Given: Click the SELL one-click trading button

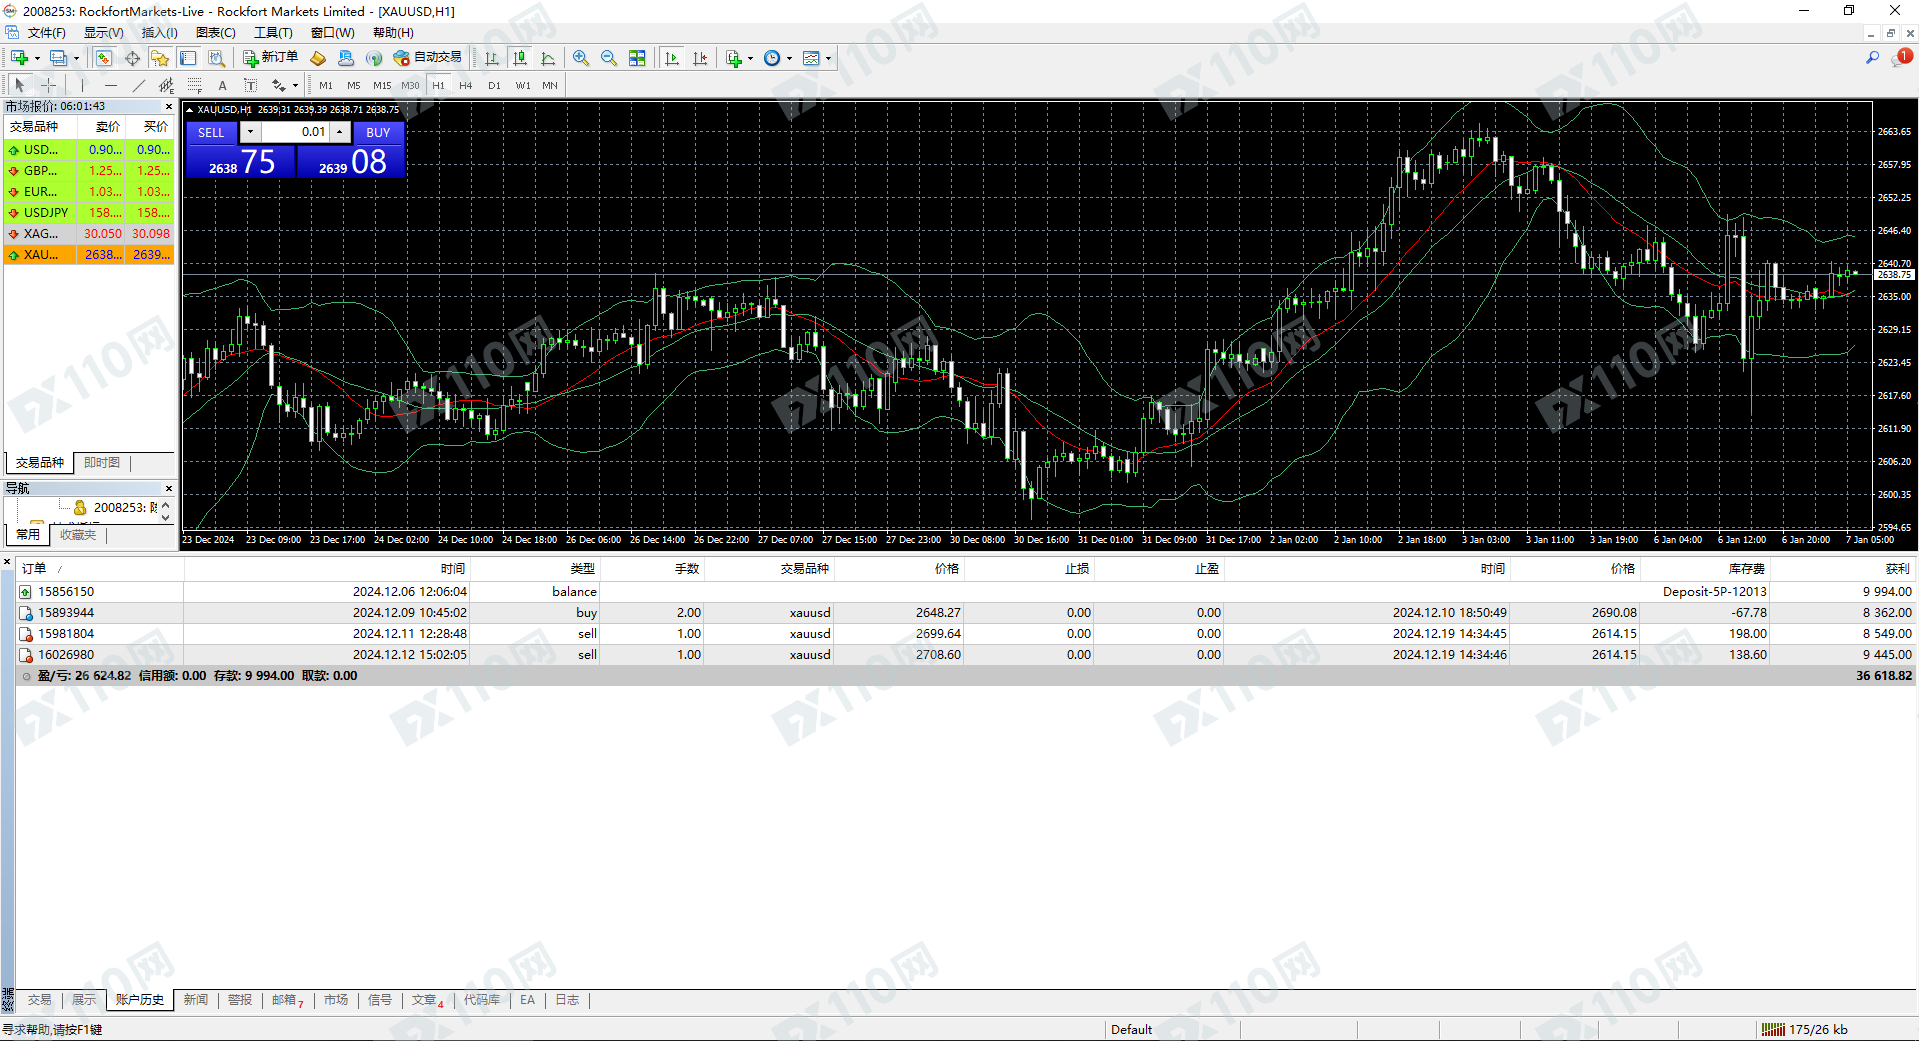Looking at the screenshot, I should click(211, 132).
